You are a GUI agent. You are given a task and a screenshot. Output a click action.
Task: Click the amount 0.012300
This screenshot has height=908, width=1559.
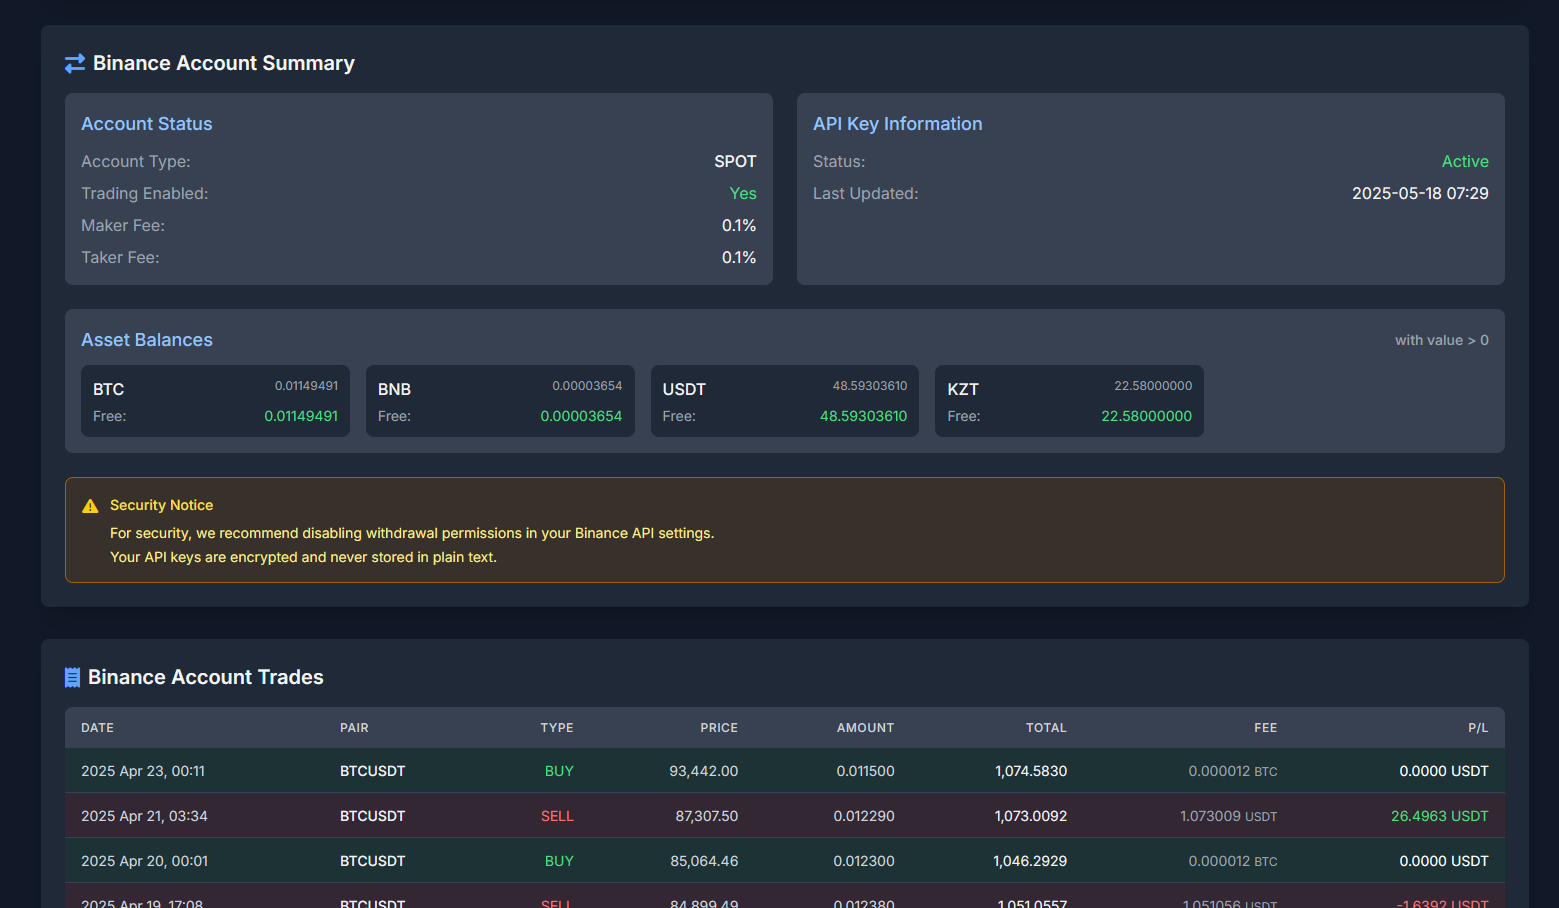[x=864, y=861]
